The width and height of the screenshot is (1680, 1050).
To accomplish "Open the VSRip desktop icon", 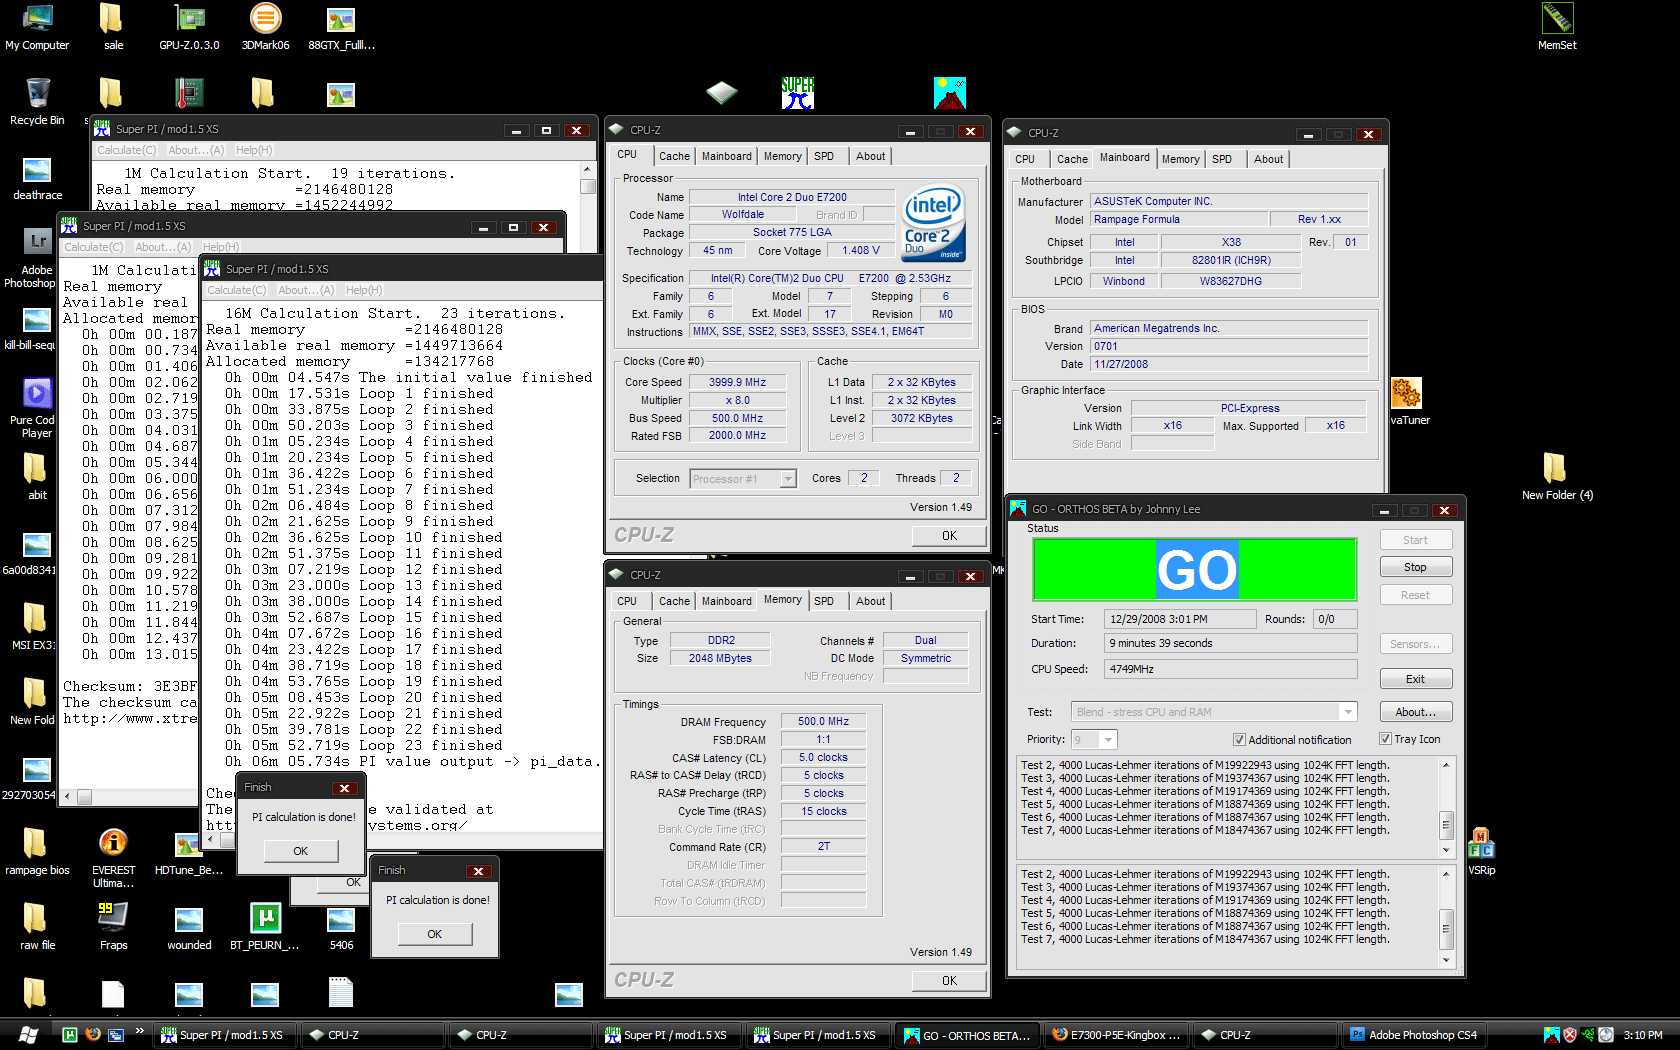I will point(1481,852).
